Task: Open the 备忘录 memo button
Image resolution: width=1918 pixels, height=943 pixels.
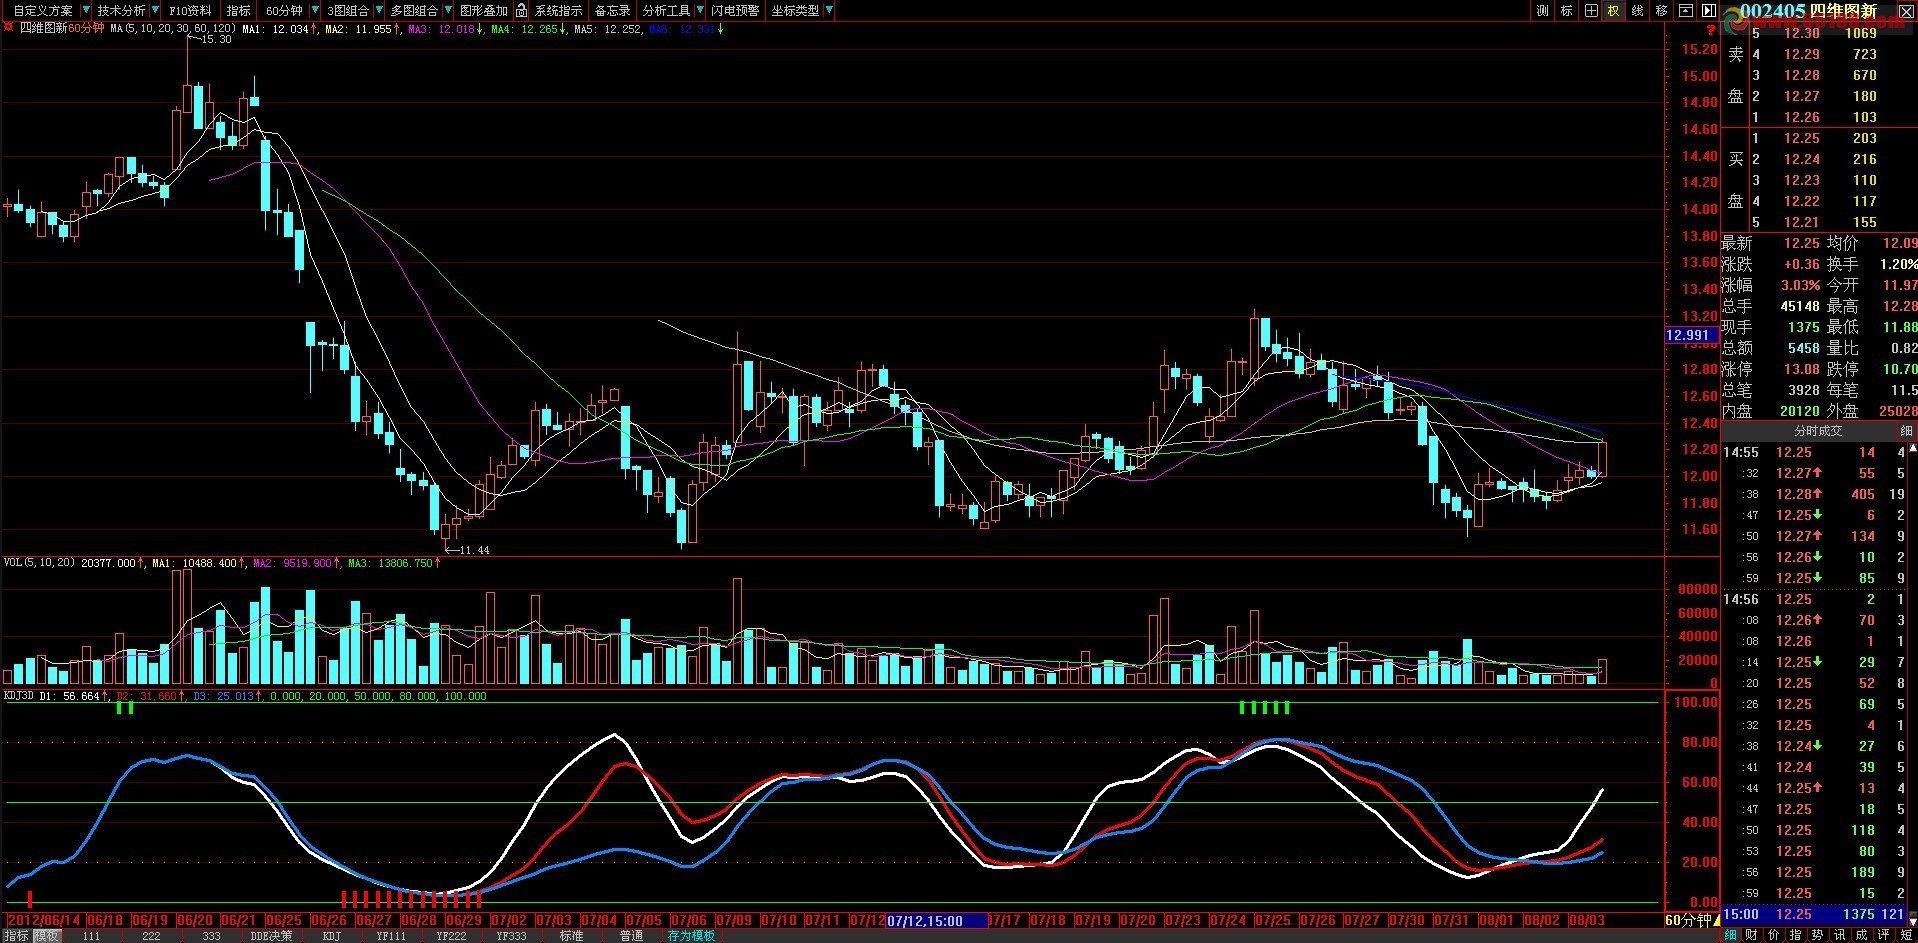Action: (612, 10)
